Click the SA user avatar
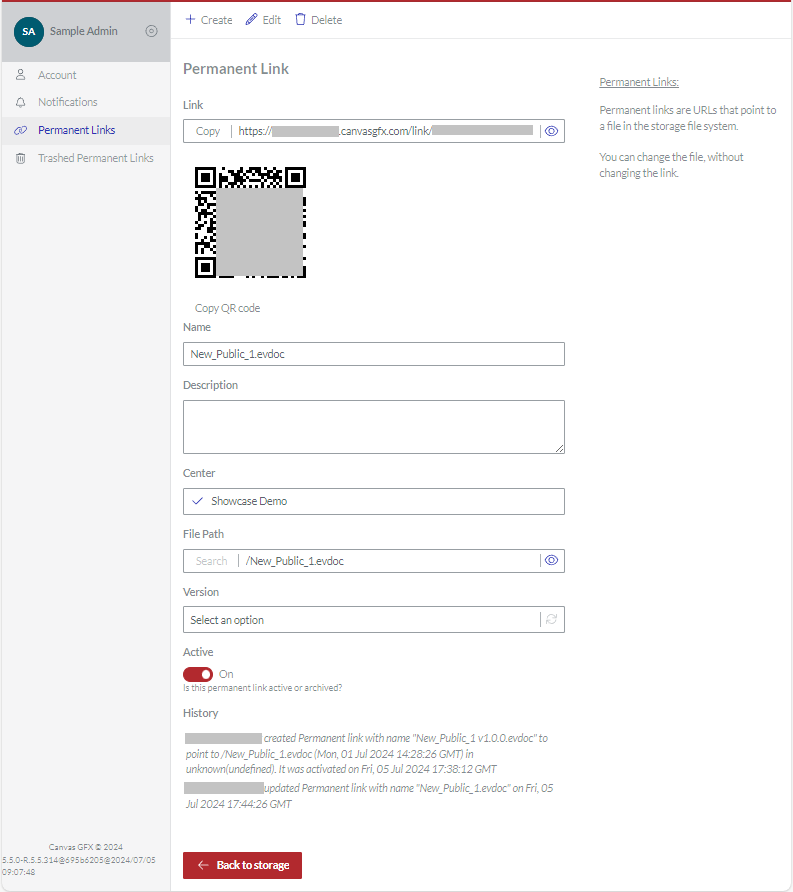Image resolution: width=793 pixels, height=892 pixels. pyautogui.click(x=28, y=32)
